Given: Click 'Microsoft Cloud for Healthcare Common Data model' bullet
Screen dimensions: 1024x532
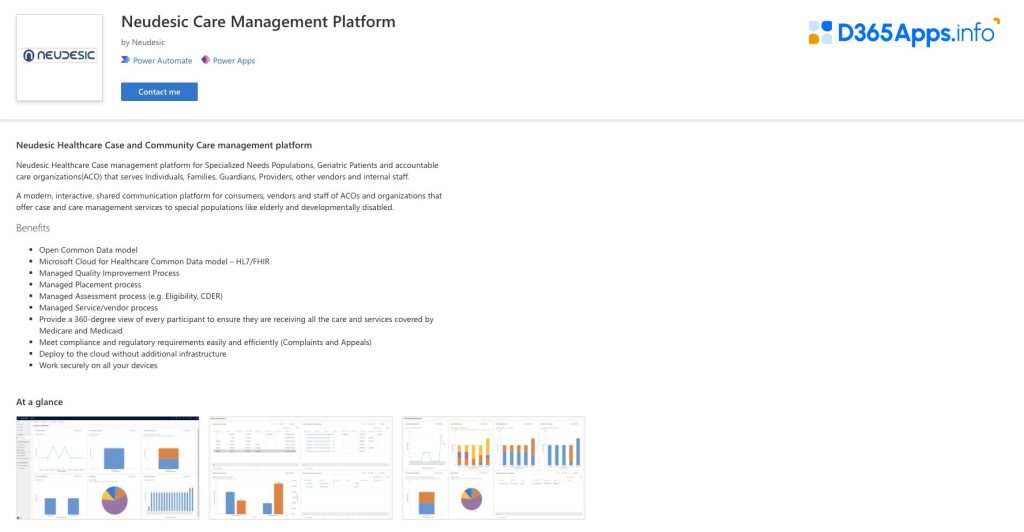Looking at the screenshot, I should [x=154, y=262].
